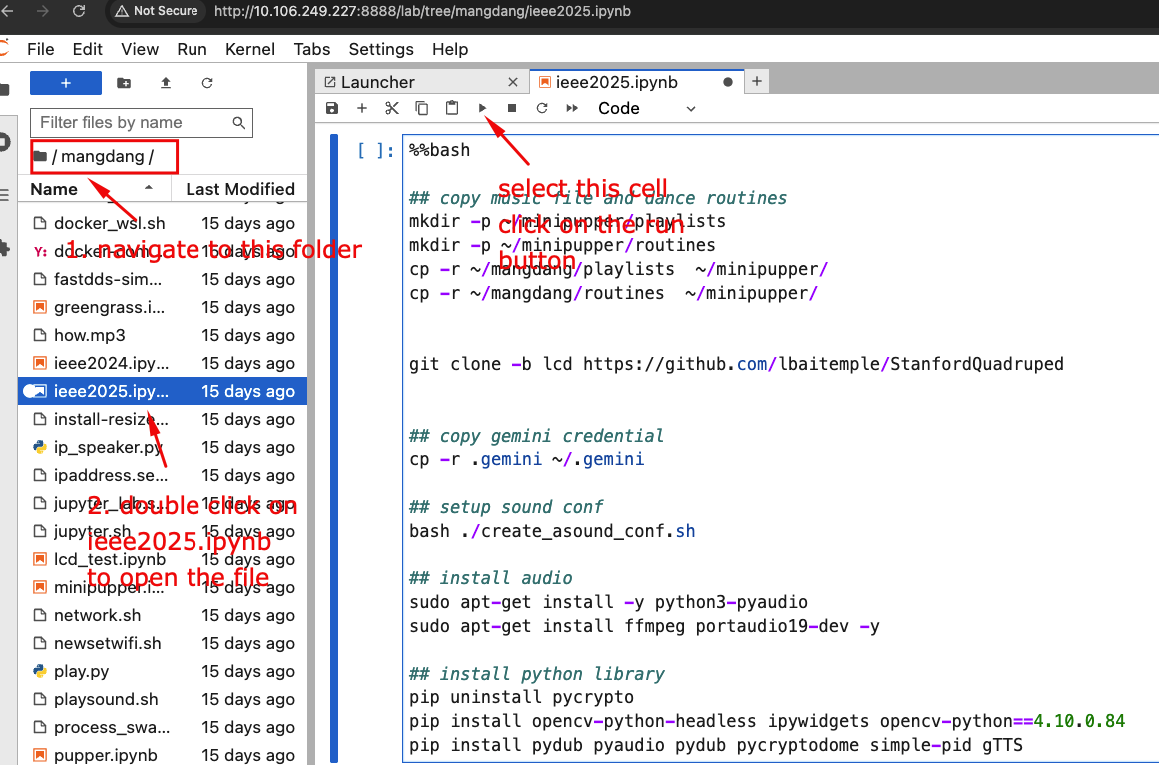1159x765 pixels.
Task: Restart the kernel icon
Action: [x=542, y=108]
